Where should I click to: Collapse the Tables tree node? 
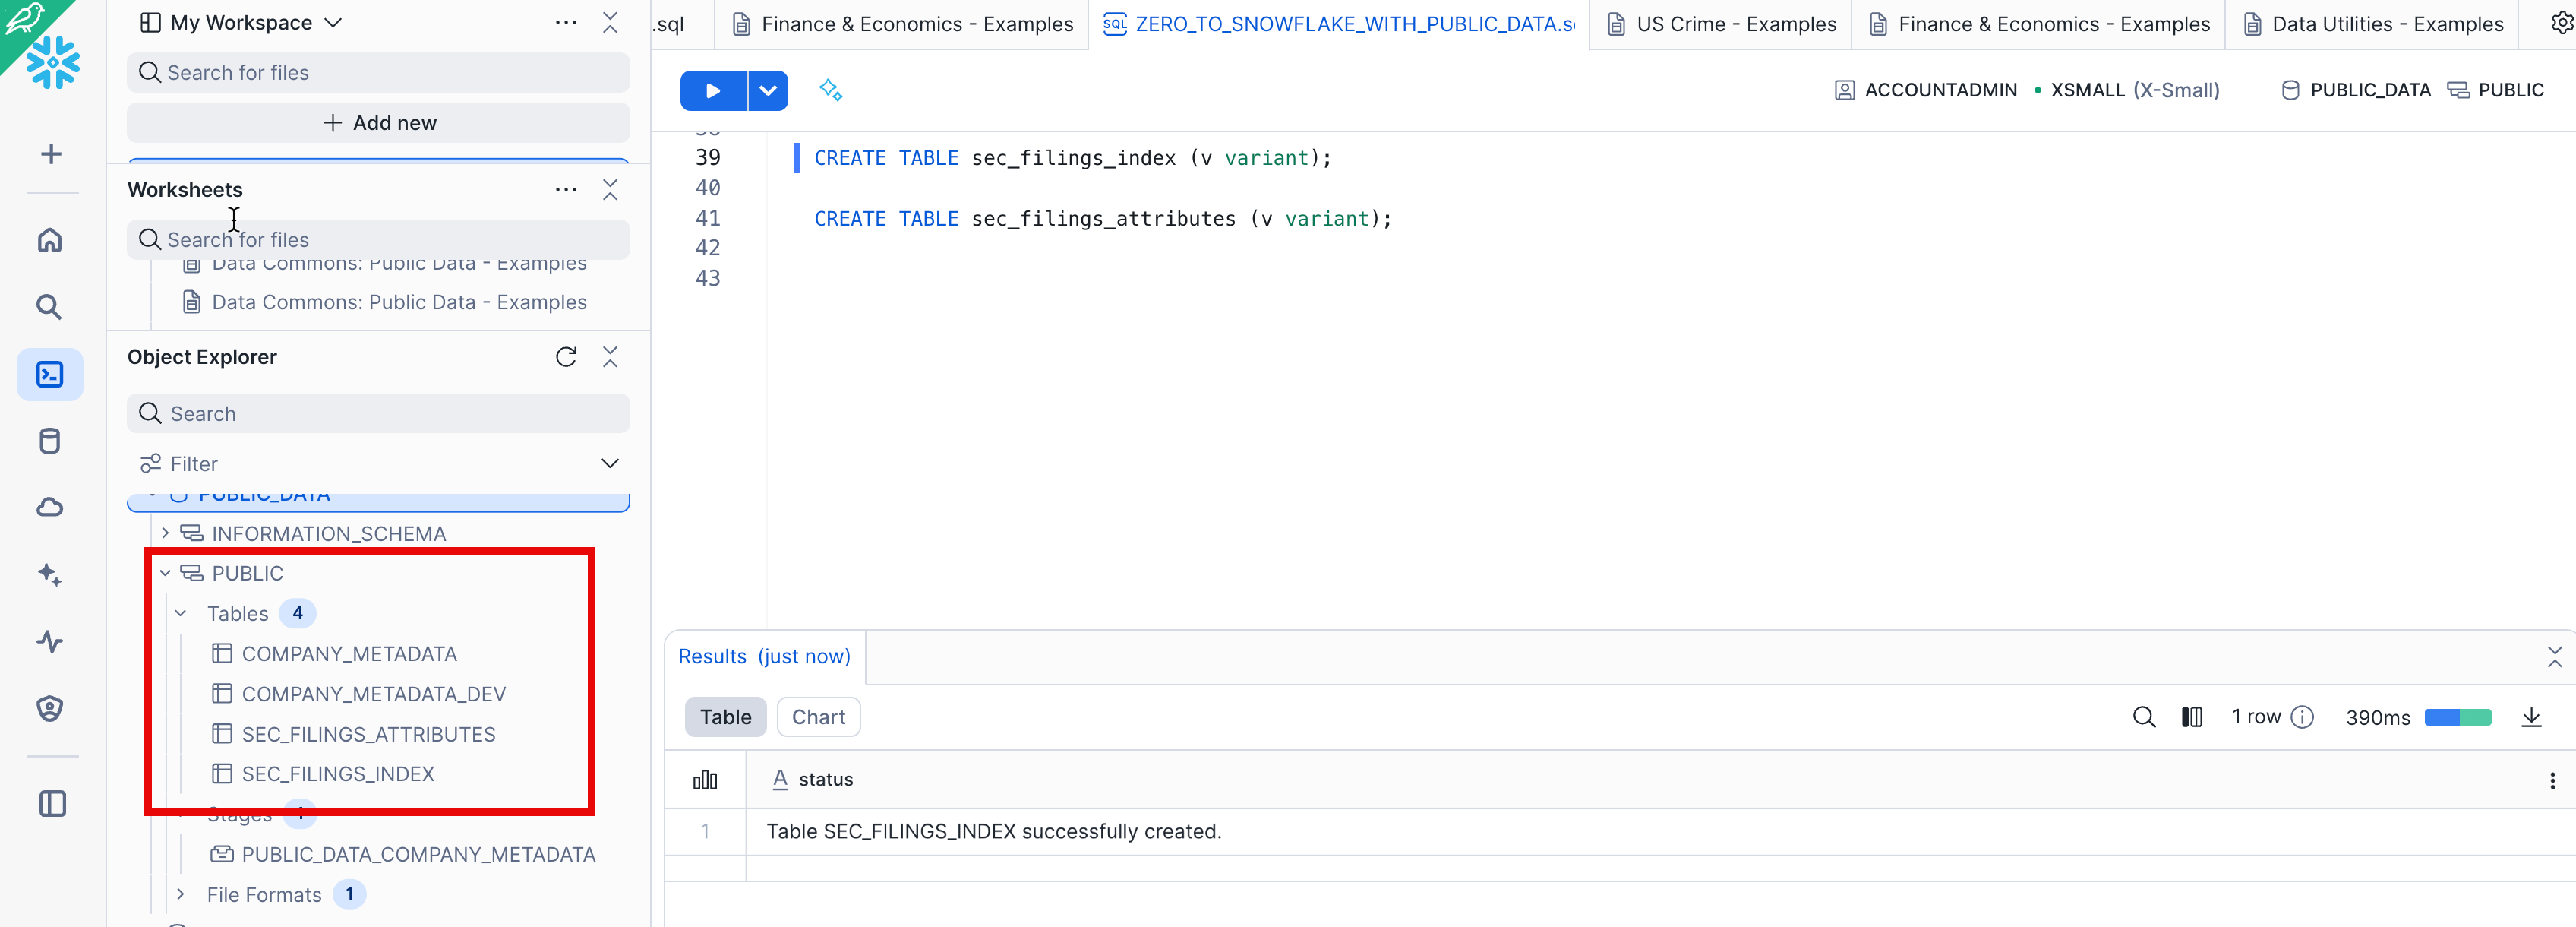(181, 613)
